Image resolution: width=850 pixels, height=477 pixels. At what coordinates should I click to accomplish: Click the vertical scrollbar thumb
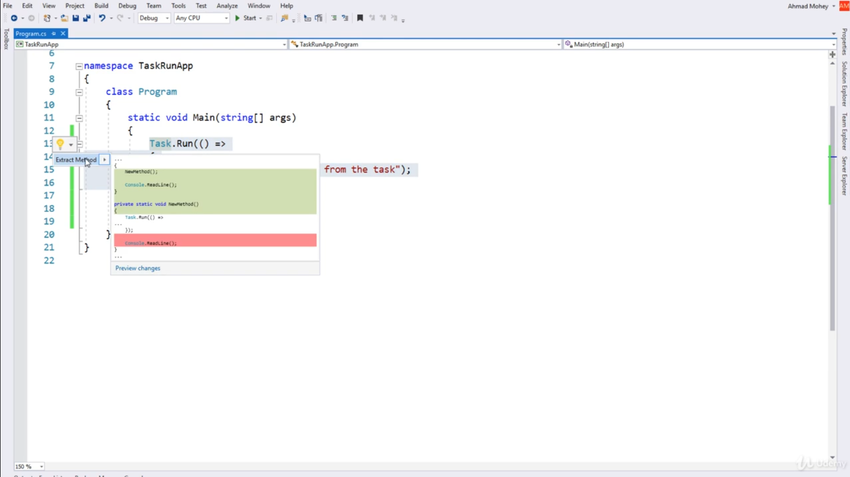click(x=833, y=217)
